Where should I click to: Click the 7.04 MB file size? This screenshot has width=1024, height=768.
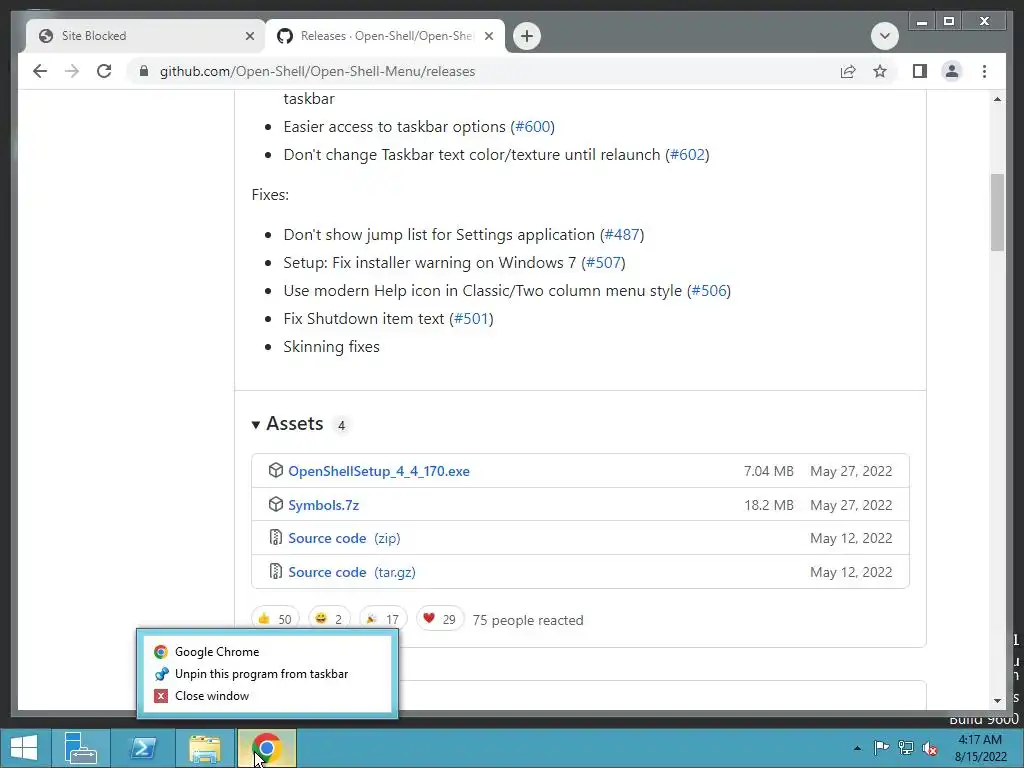coord(769,471)
